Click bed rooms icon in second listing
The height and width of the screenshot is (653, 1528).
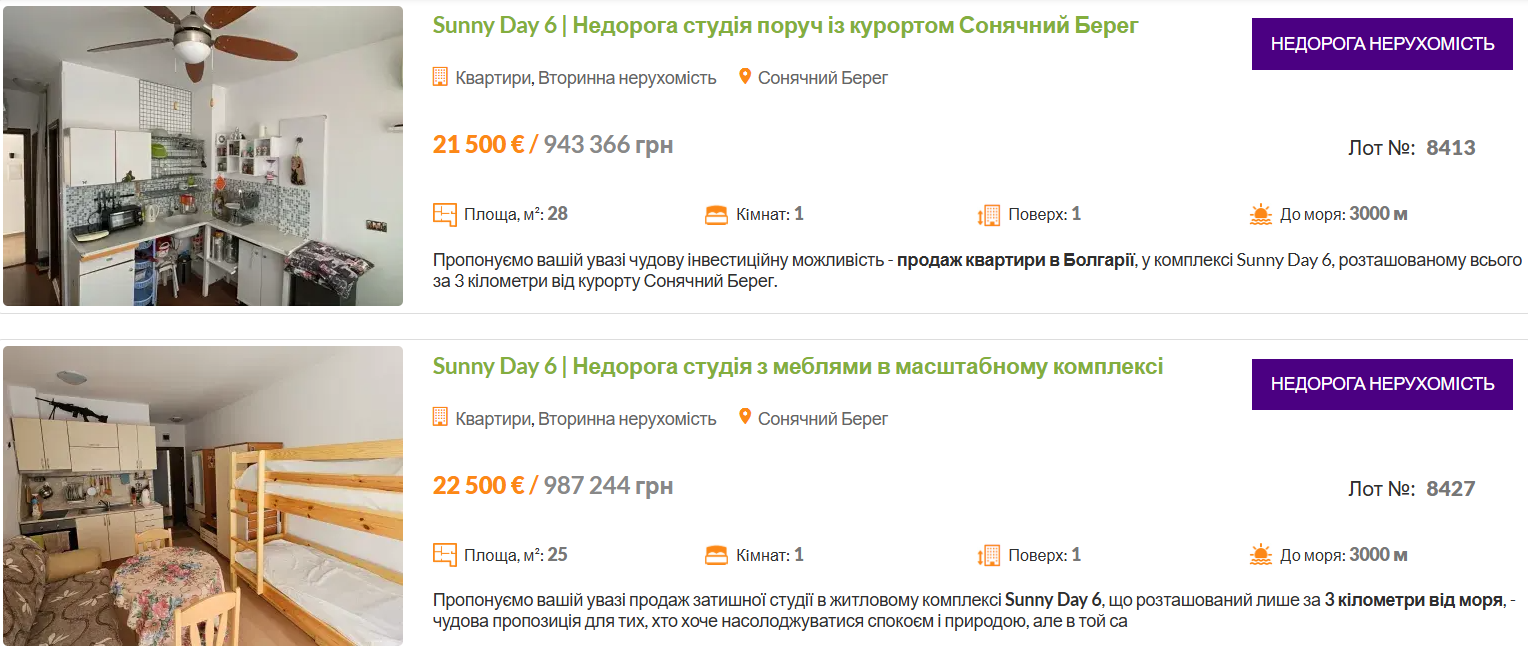(716, 555)
